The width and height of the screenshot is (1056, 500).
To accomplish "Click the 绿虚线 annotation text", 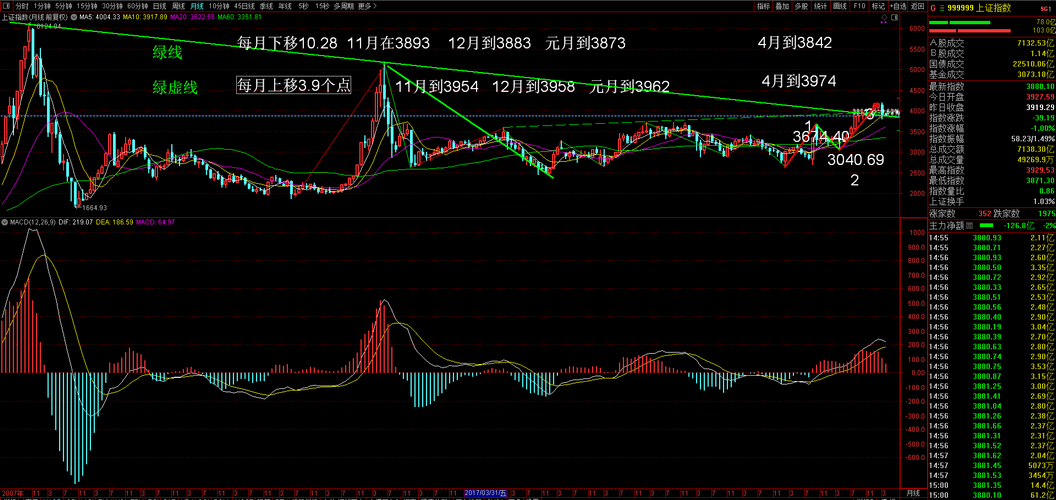I will (174, 88).
